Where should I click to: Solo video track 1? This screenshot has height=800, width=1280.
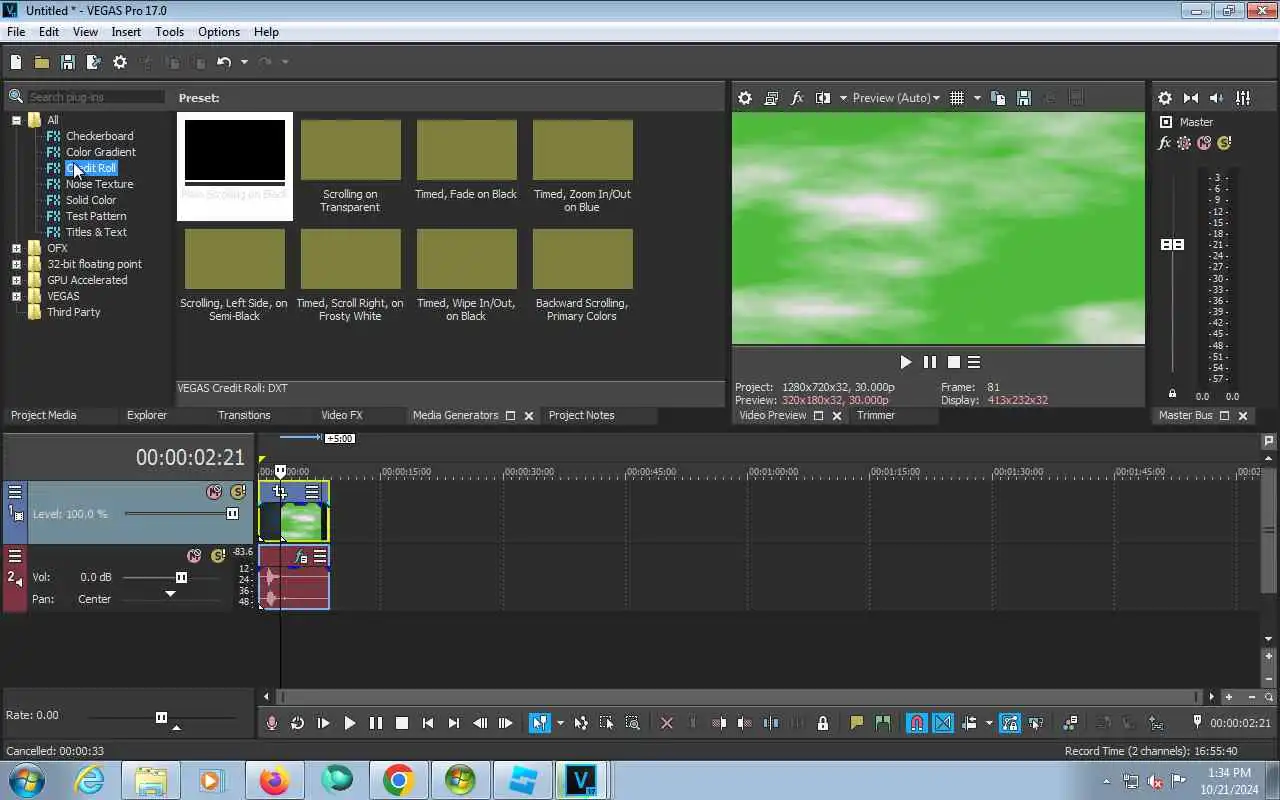pyautogui.click(x=237, y=492)
